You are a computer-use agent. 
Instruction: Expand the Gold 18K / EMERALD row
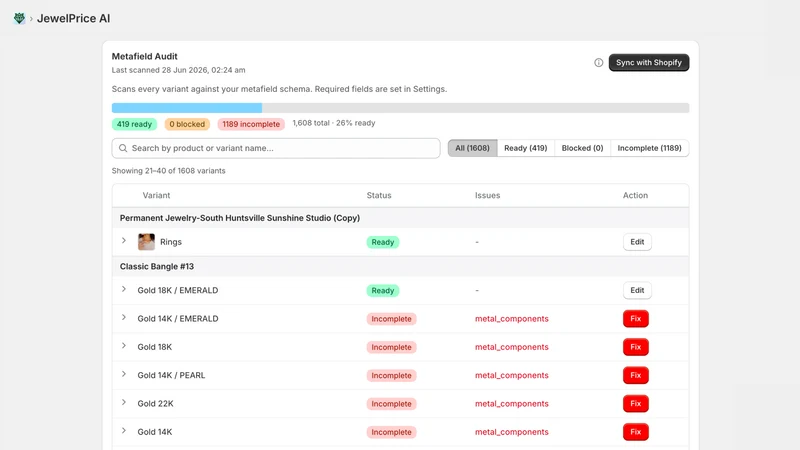pos(123,289)
